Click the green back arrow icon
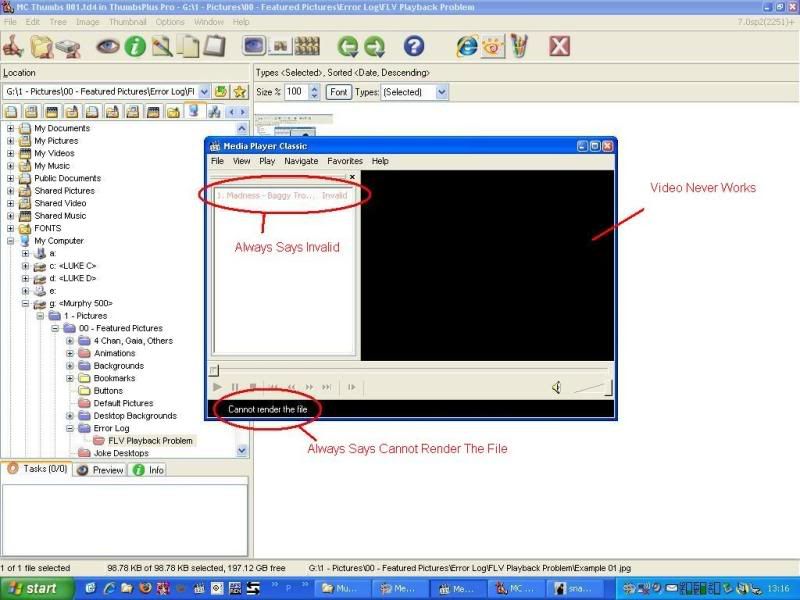 pyautogui.click(x=348, y=47)
